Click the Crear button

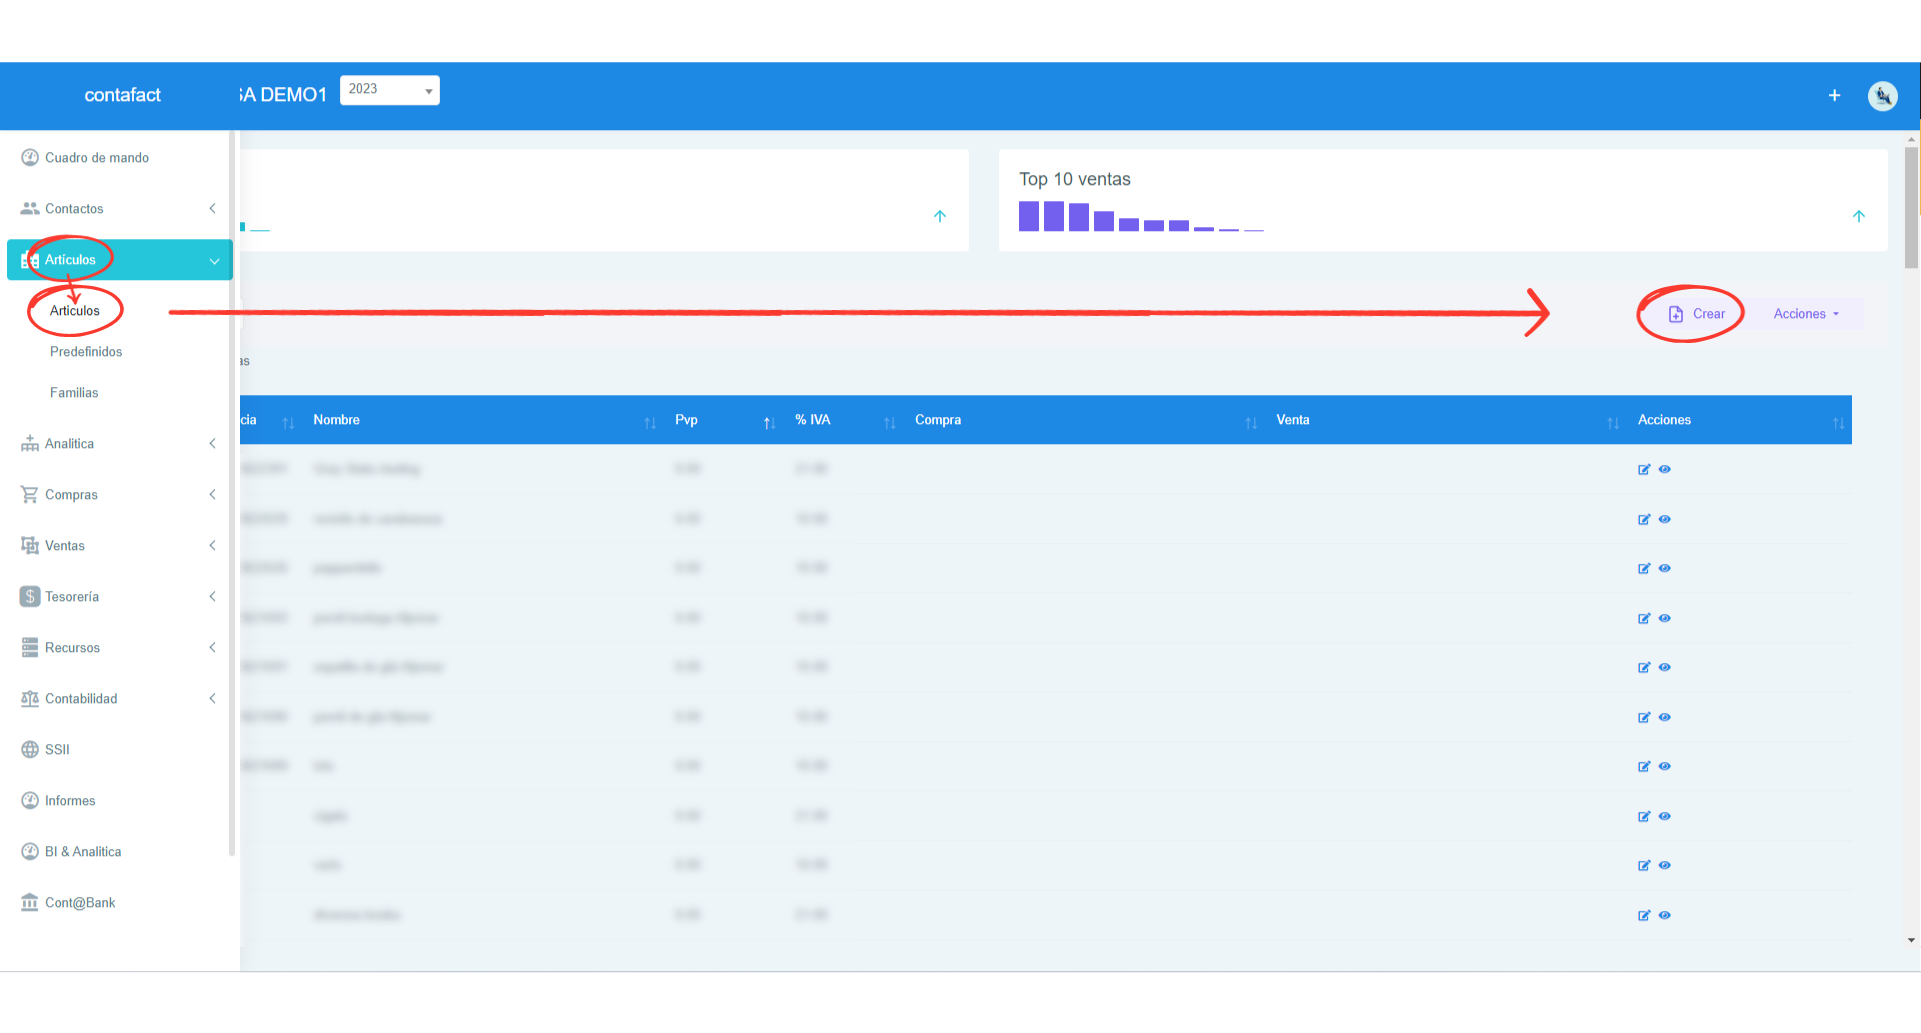(x=1697, y=314)
